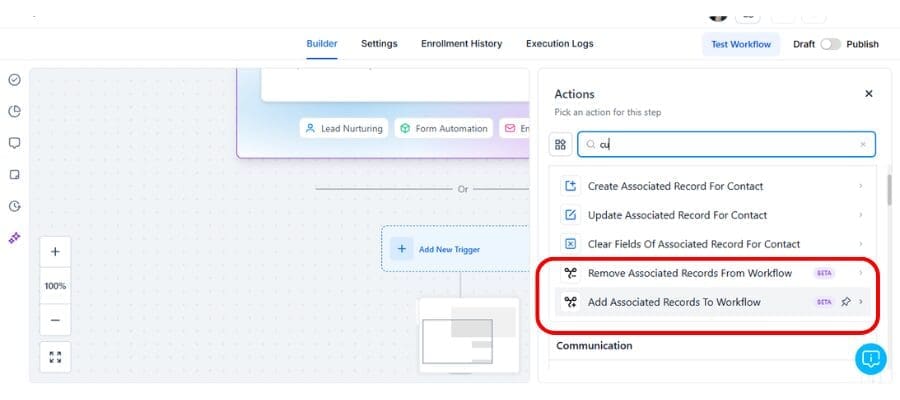900x400 pixels.
Task: Click the sparkle AI icon in sidebar
Action: point(14,238)
